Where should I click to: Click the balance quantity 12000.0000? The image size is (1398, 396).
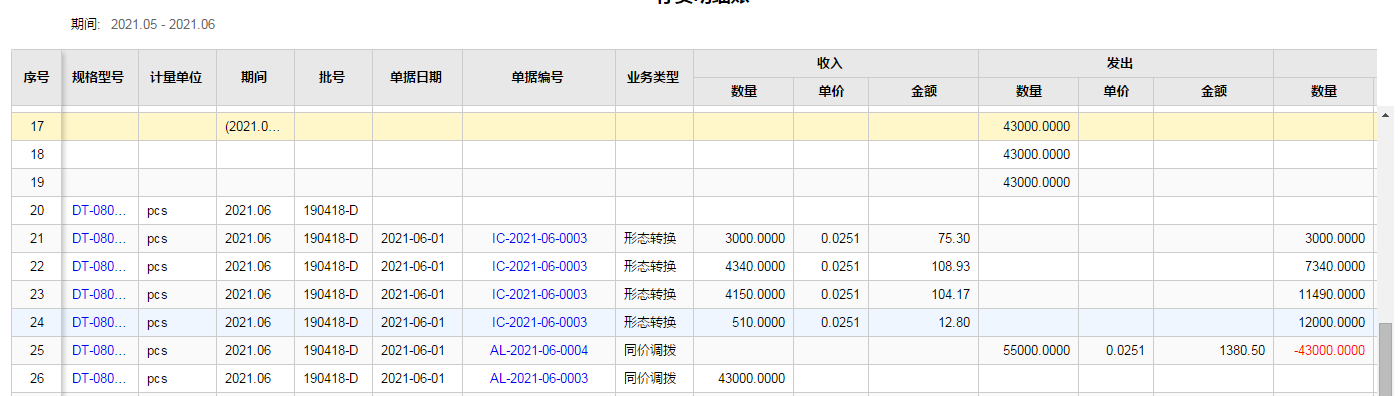click(x=1332, y=323)
